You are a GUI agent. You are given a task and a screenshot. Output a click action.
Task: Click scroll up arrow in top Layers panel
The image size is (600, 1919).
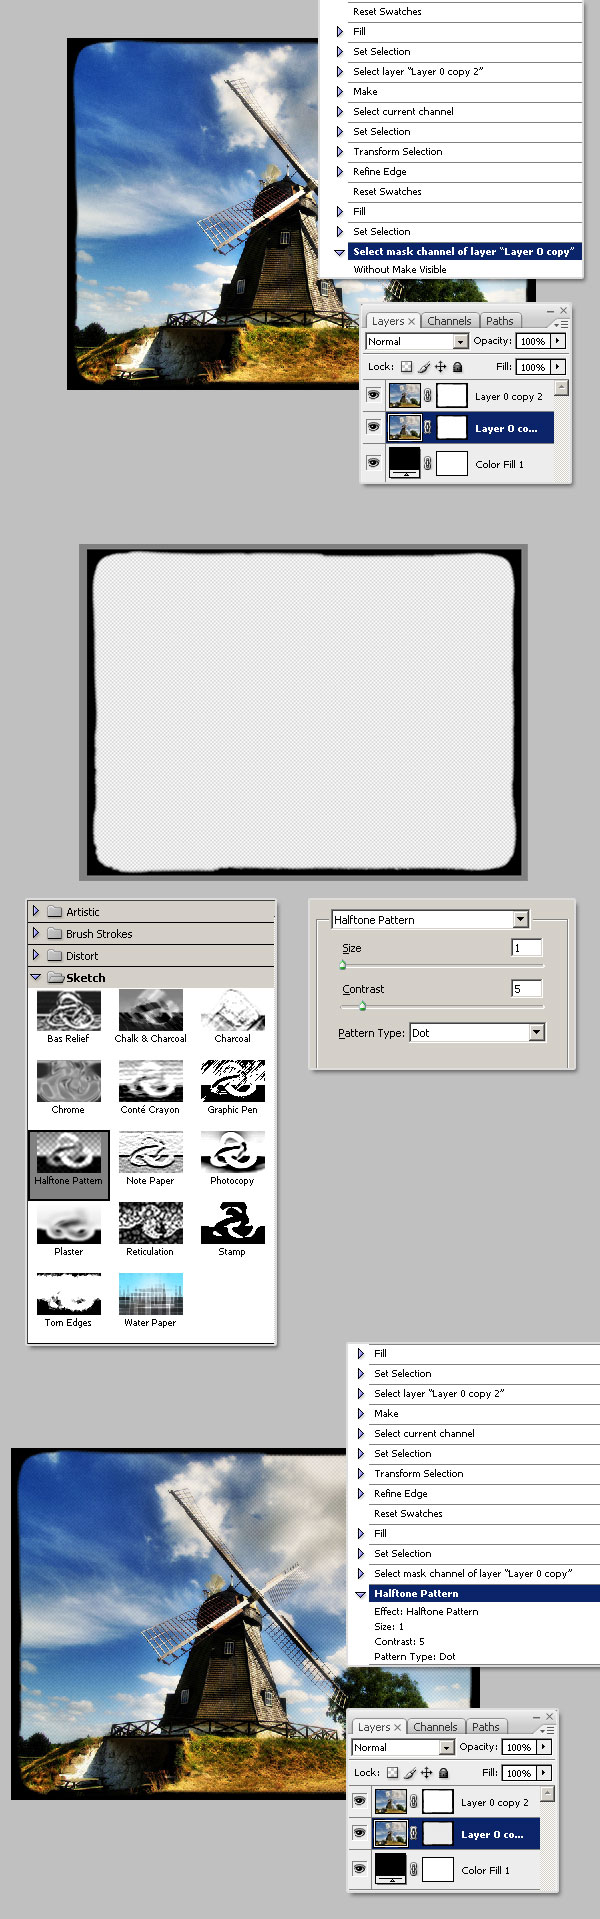click(x=562, y=388)
